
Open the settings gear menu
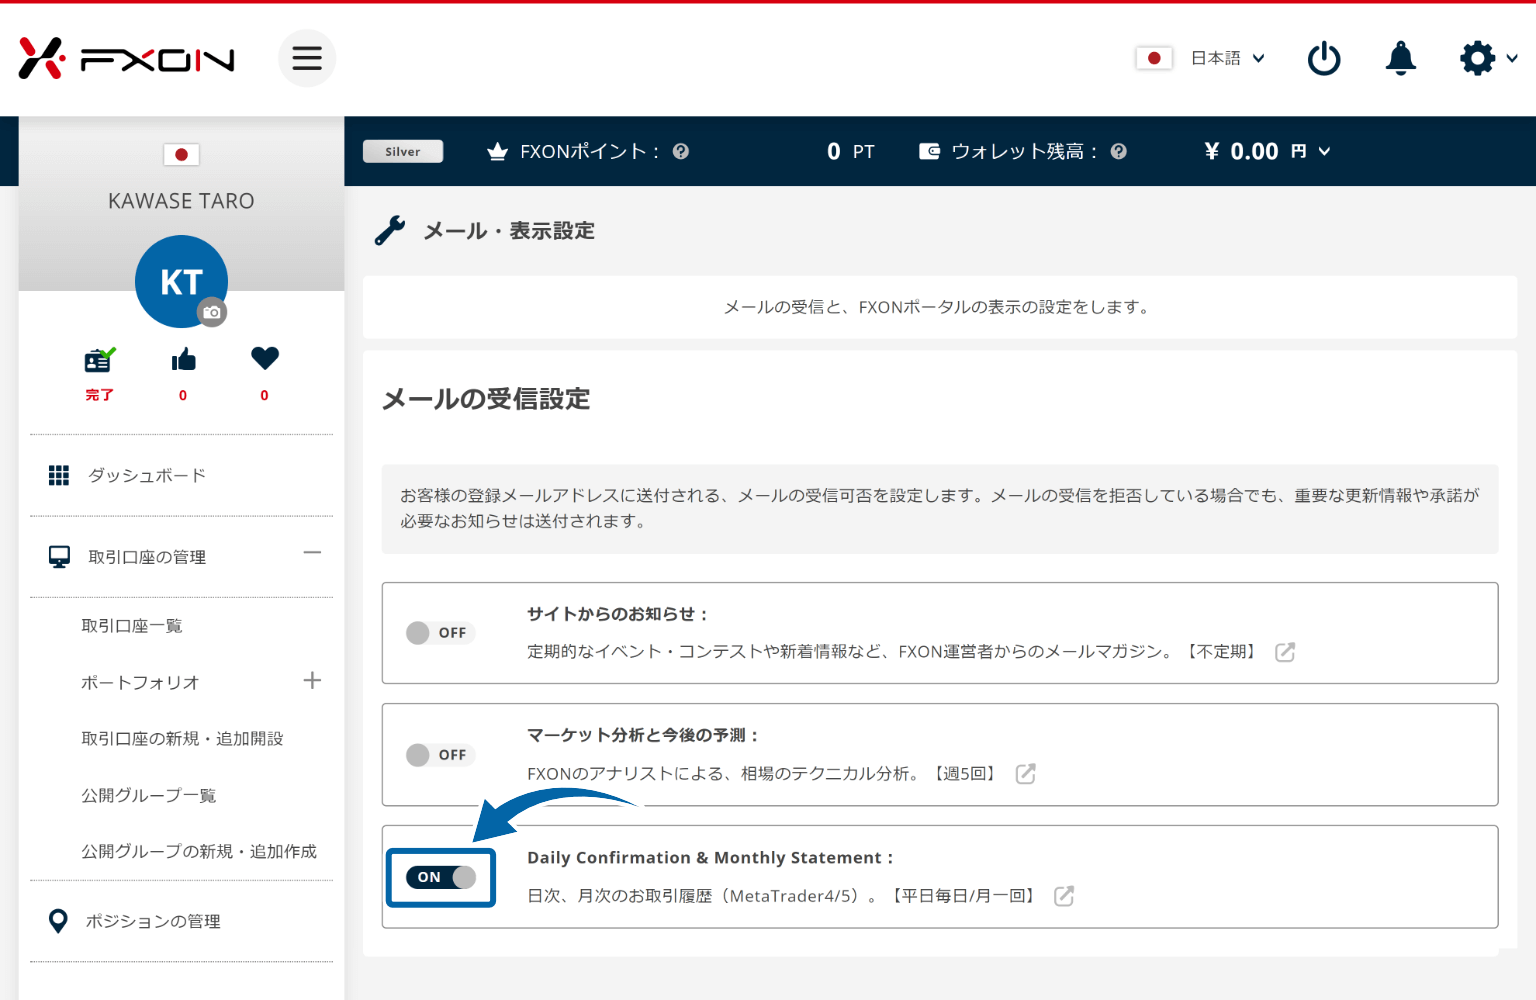coord(1488,58)
